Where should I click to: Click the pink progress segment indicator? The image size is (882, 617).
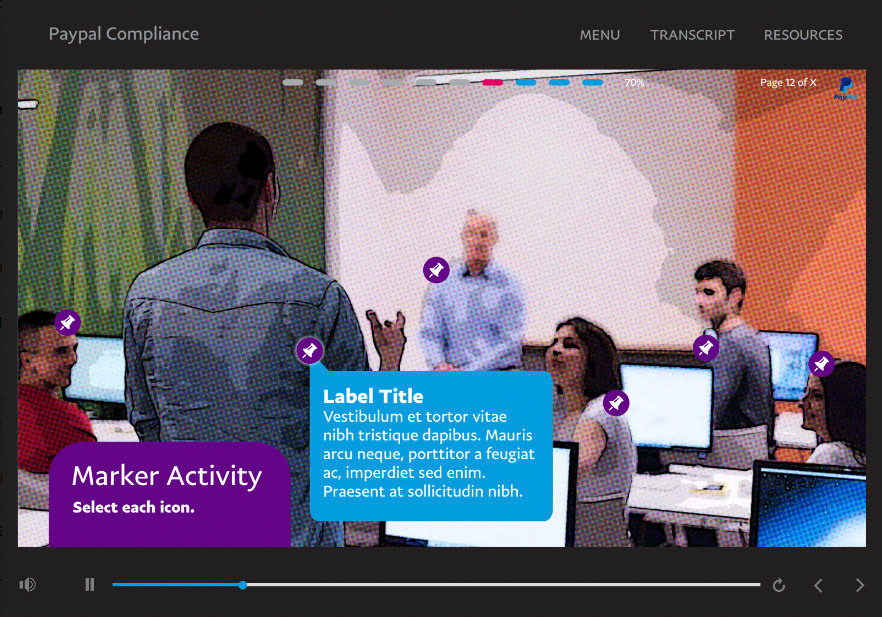(493, 82)
